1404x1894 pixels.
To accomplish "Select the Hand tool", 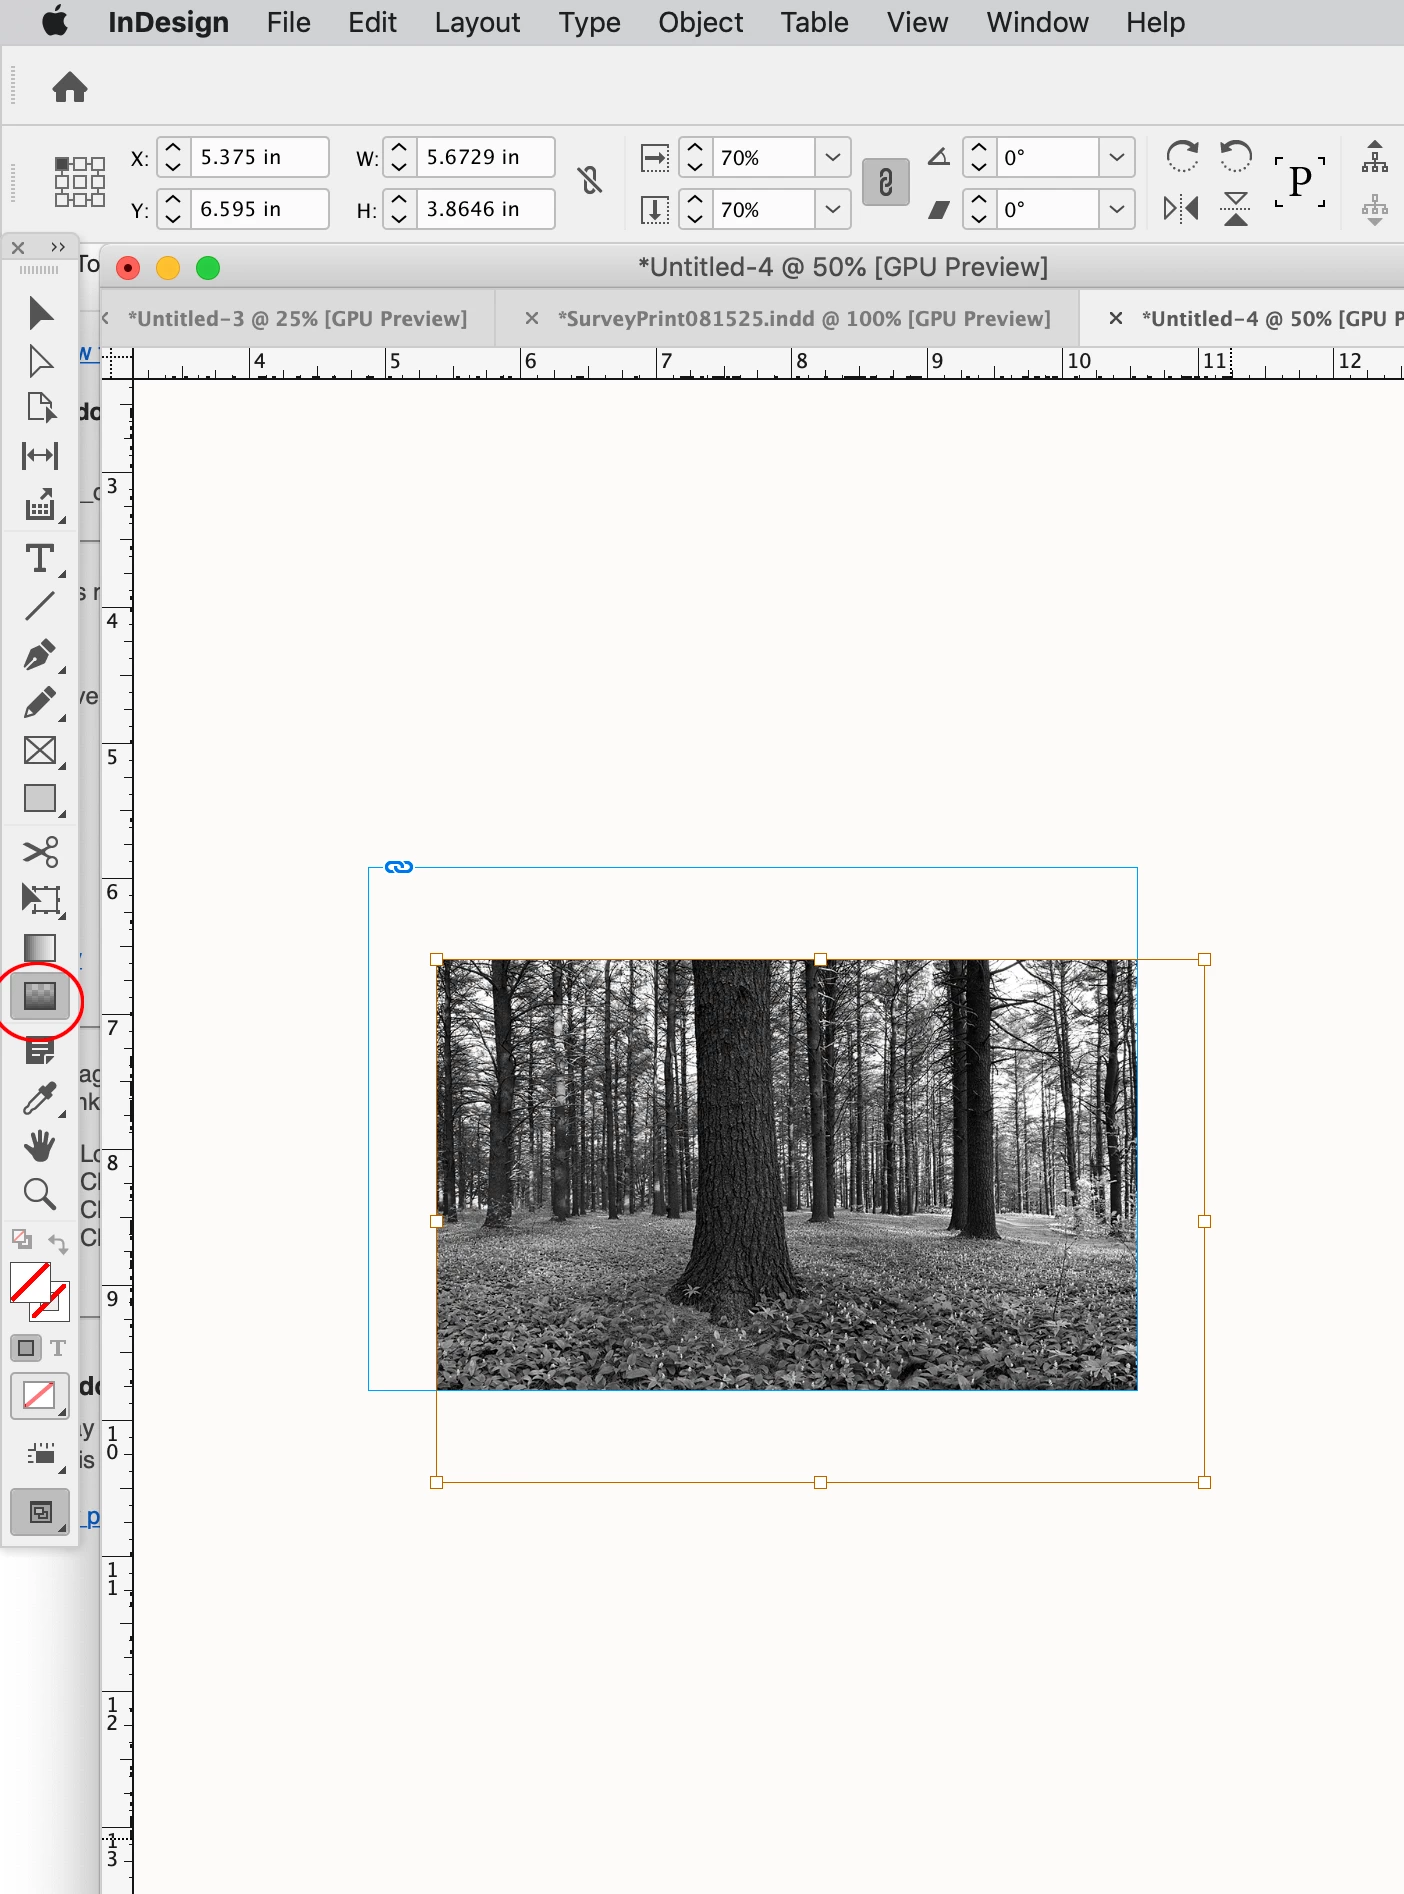I will point(40,1146).
